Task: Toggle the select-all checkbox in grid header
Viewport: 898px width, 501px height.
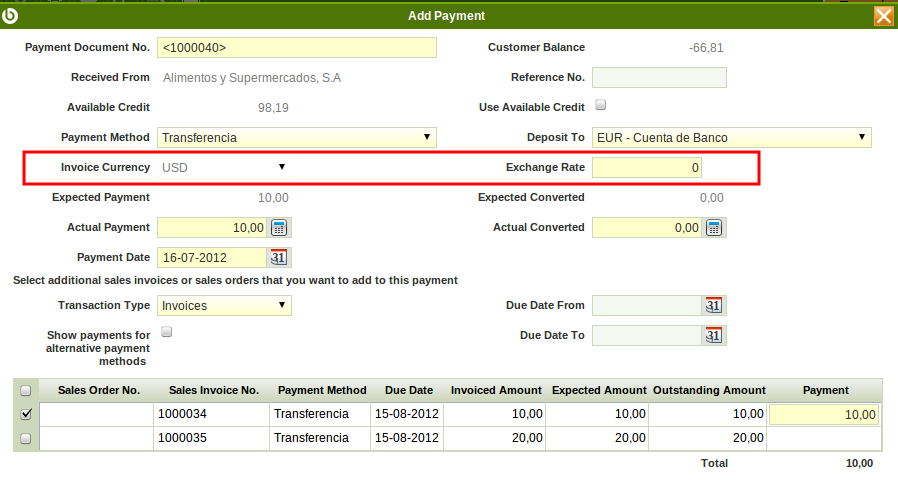Action: [x=26, y=391]
